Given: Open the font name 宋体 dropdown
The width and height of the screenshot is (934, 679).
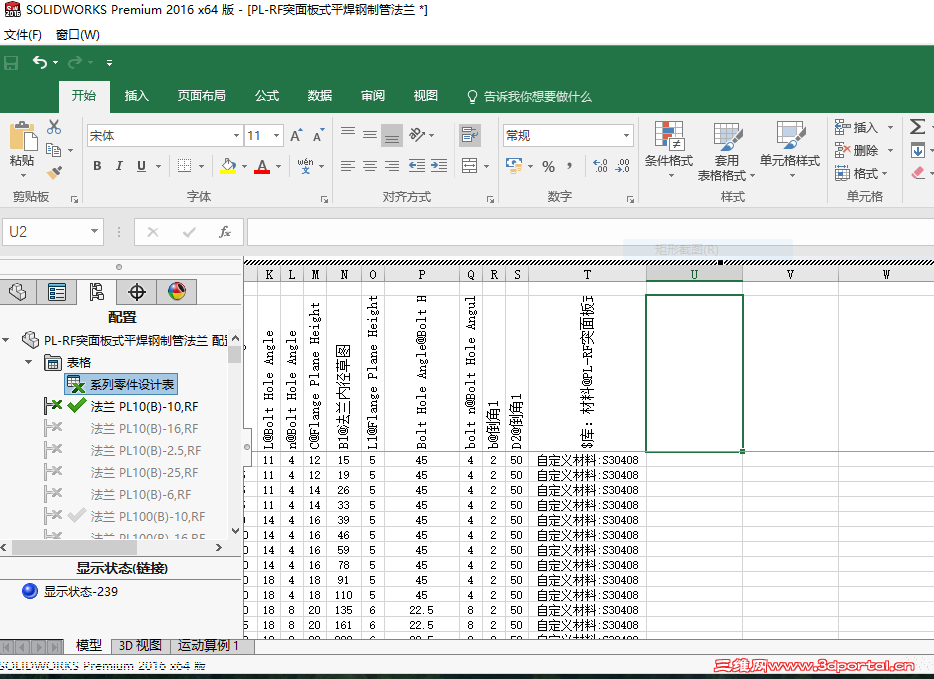Looking at the screenshot, I should pos(236,136).
